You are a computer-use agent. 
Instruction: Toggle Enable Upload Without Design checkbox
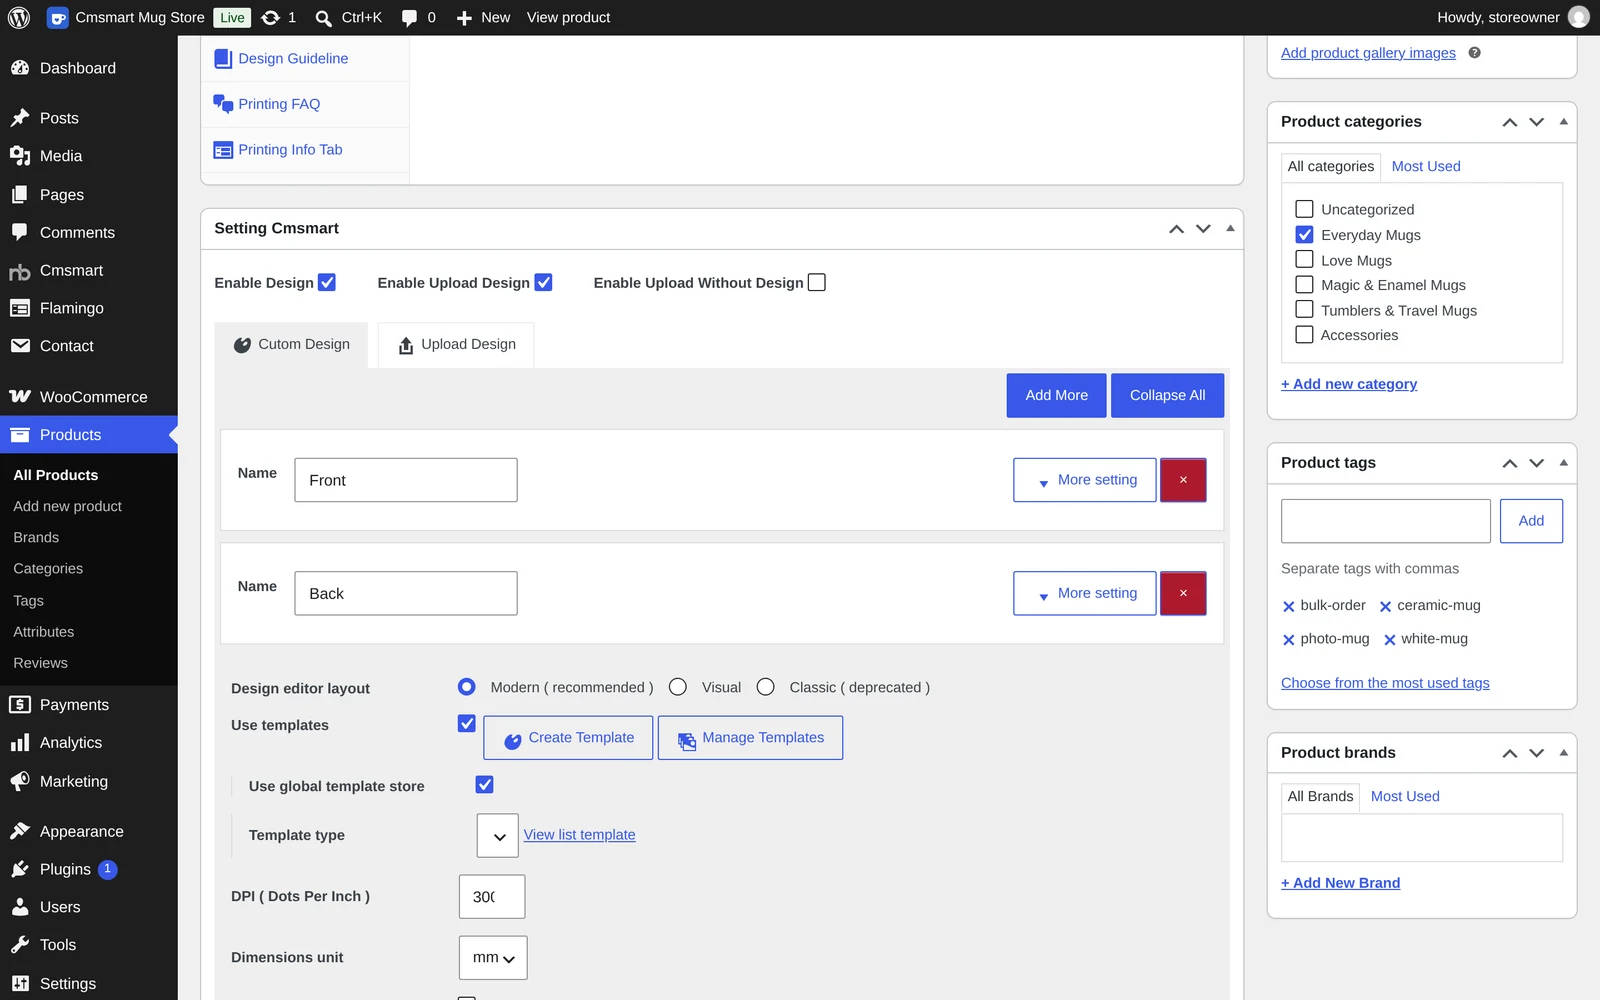(817, 283)
